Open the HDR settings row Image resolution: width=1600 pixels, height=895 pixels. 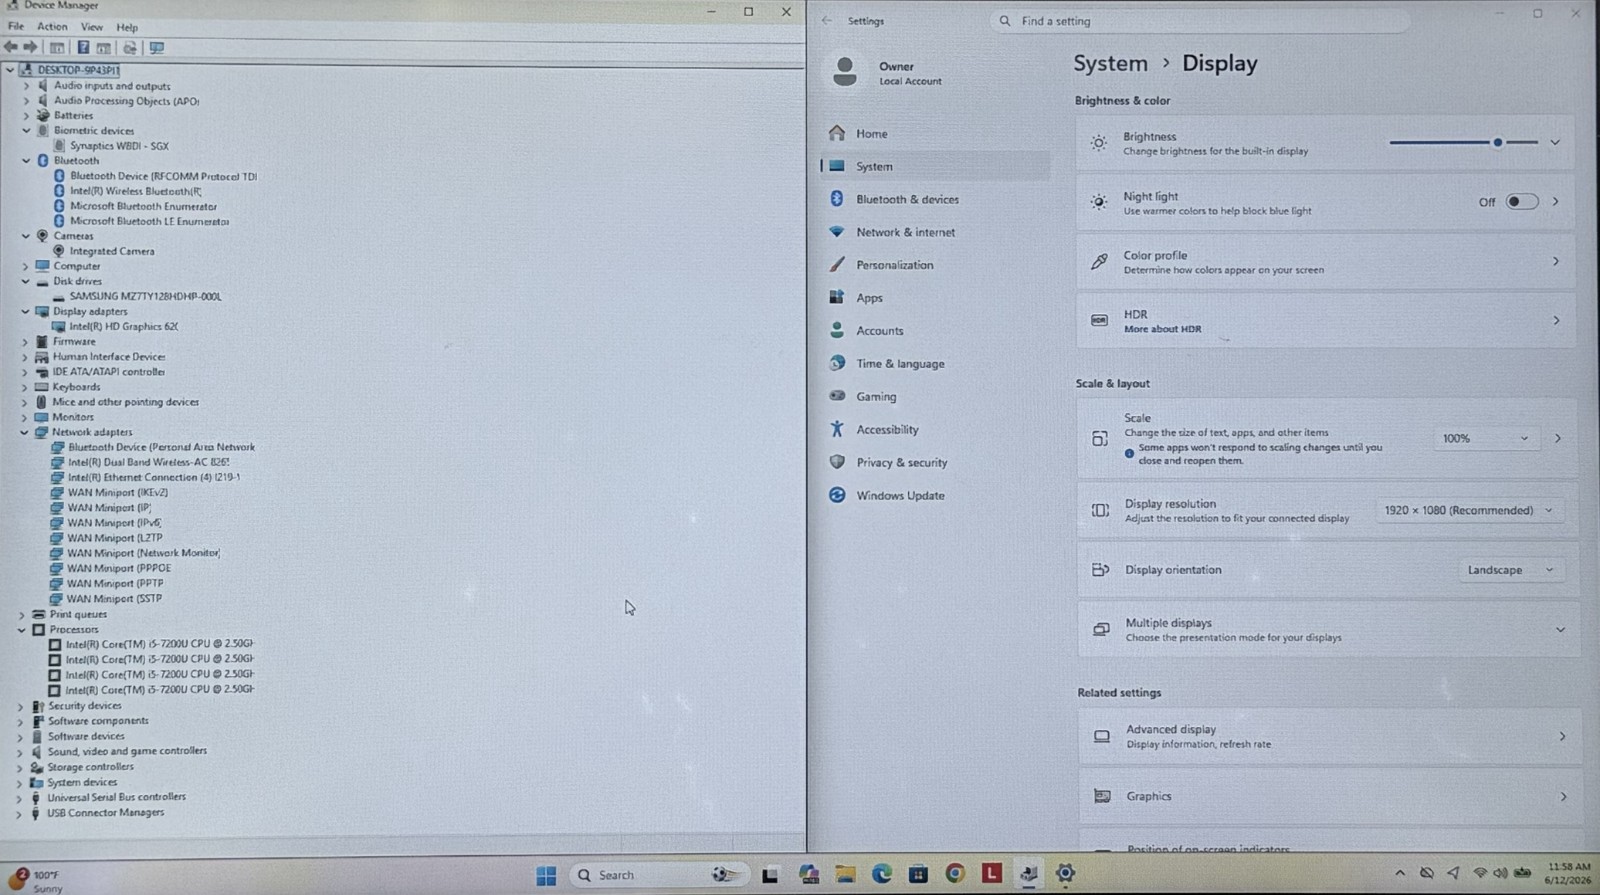[x=1326, y=321]
